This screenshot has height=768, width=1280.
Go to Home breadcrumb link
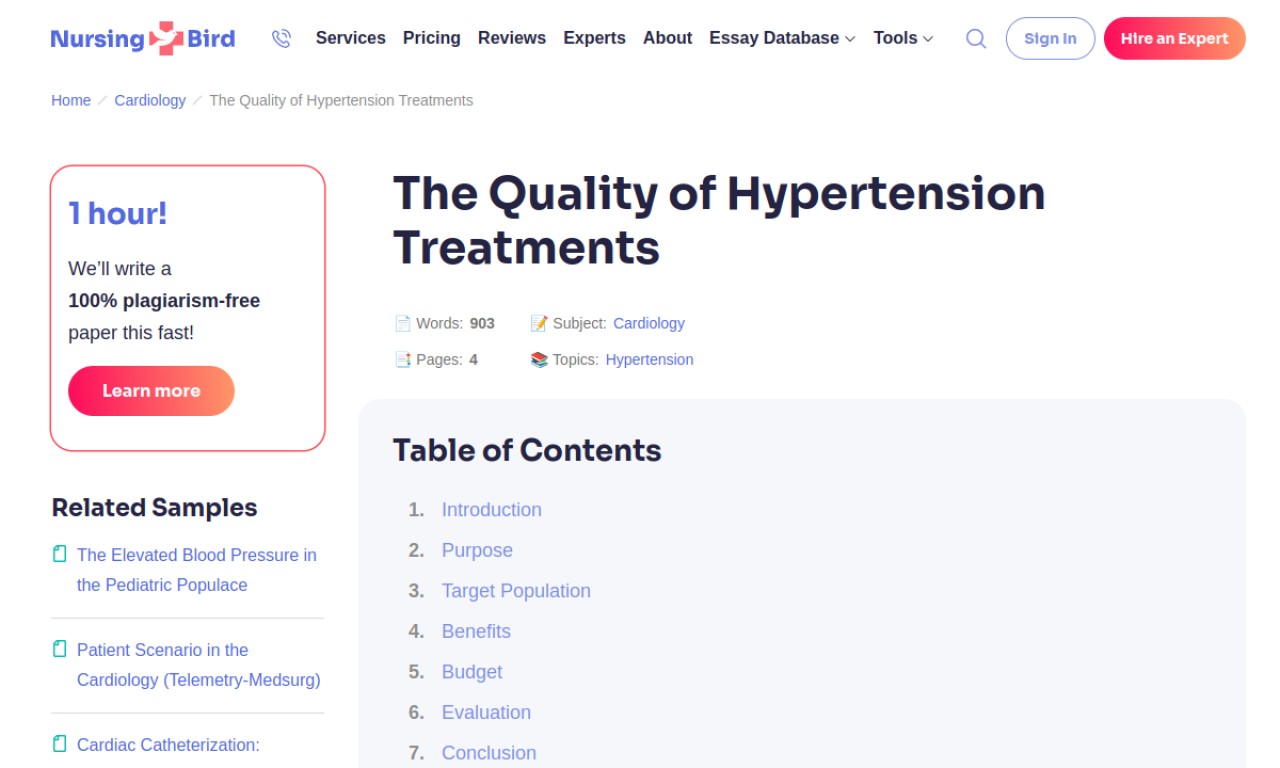pyautogui.click(x=71, y=100)
